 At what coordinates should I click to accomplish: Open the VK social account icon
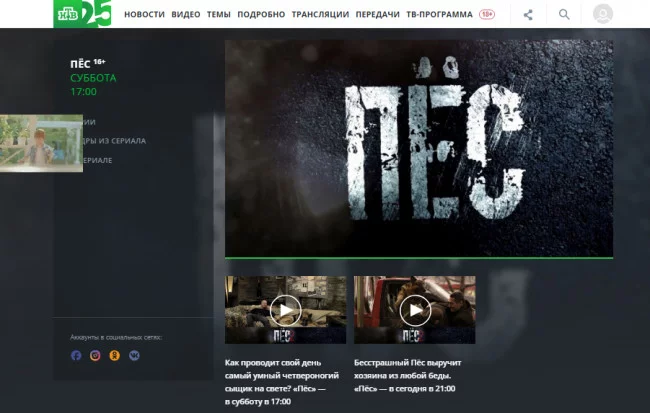click(x=134, y=355)
